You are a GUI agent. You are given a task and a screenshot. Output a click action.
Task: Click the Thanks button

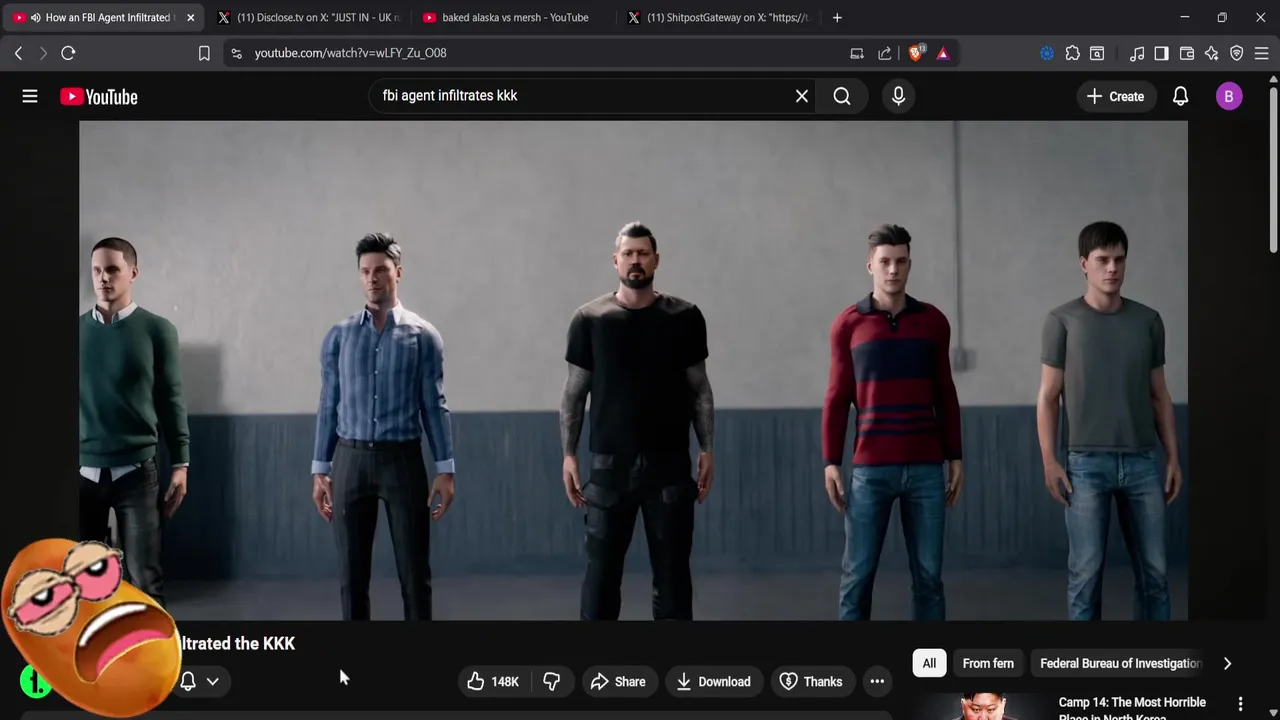[x=812, y=681]
